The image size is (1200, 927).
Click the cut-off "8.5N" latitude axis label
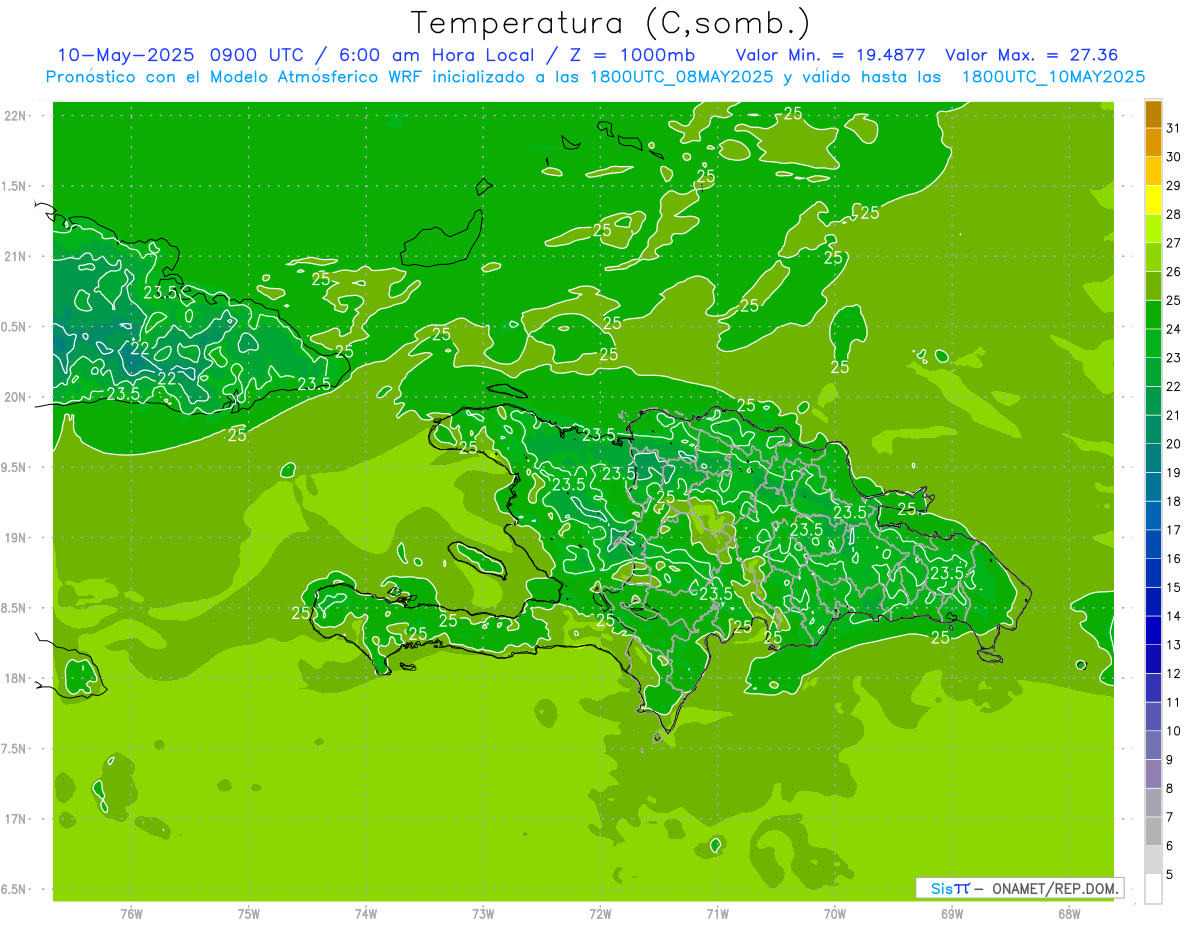15,609
